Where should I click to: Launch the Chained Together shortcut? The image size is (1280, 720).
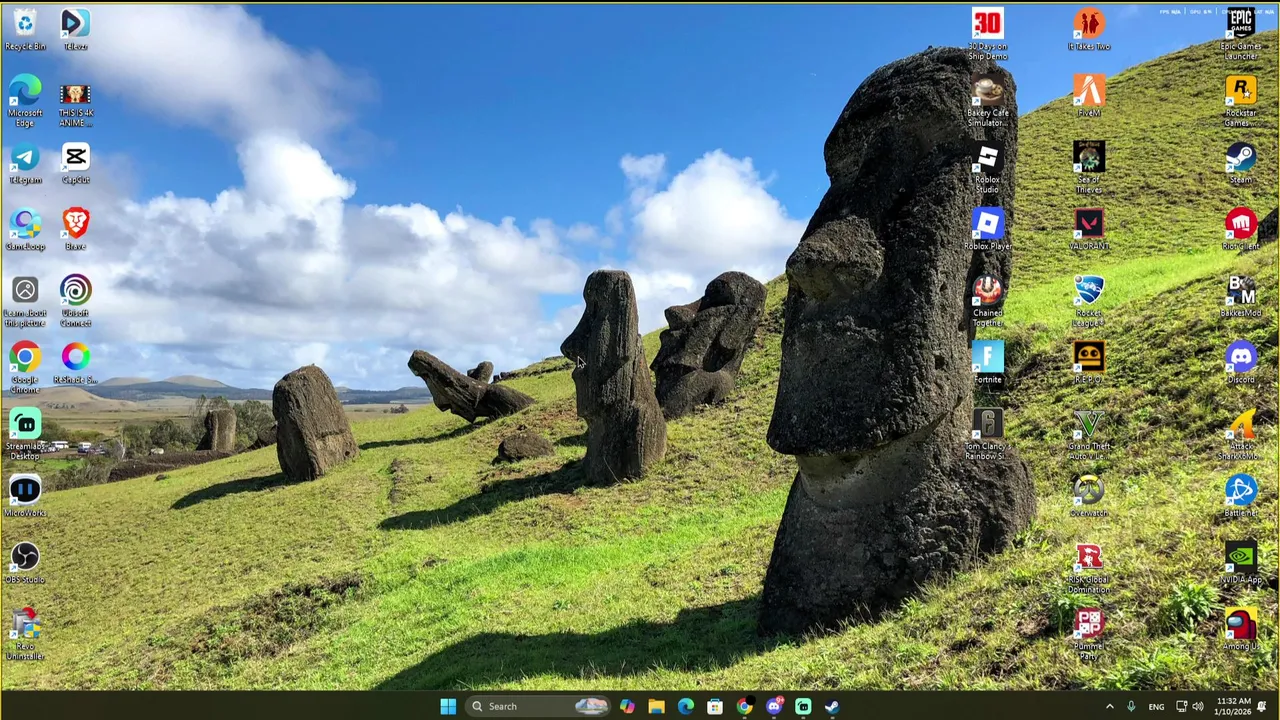coord(988,302)
